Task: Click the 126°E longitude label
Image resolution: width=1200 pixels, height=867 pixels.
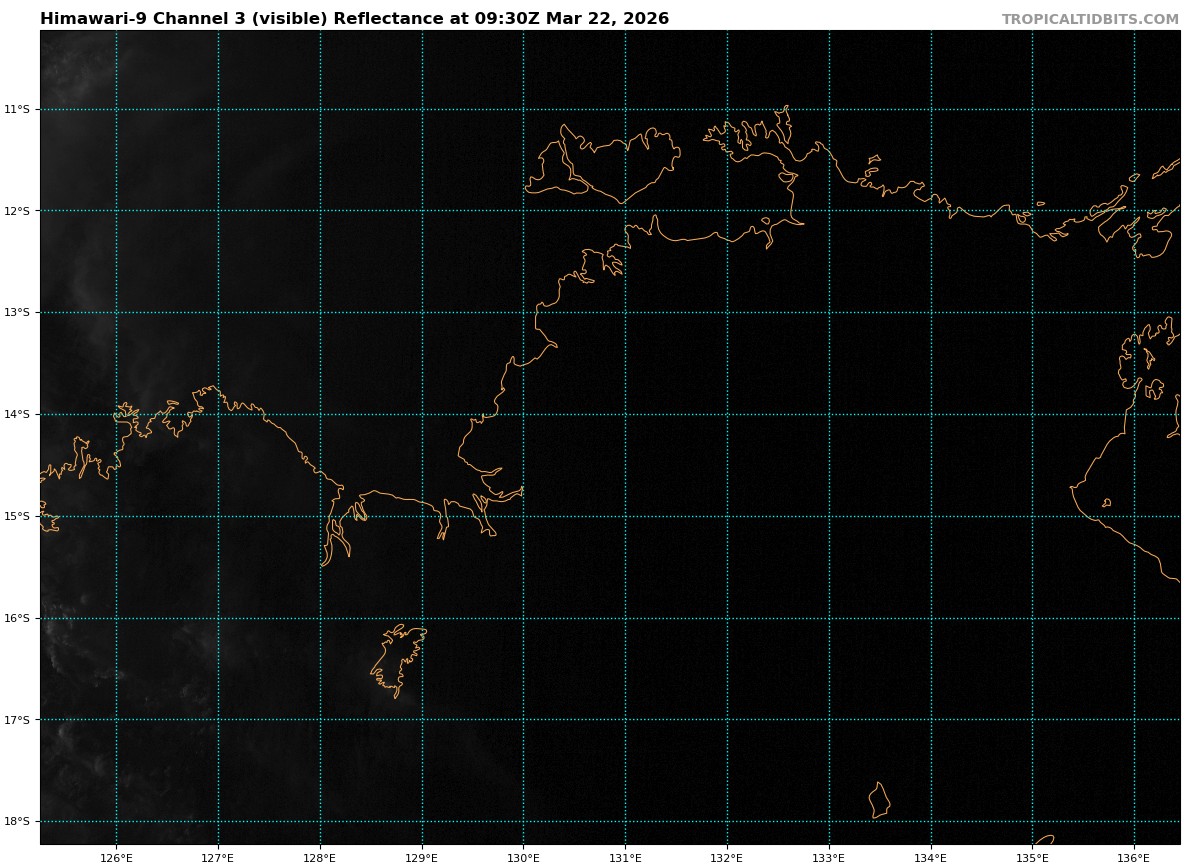Action: pos(116,857)
